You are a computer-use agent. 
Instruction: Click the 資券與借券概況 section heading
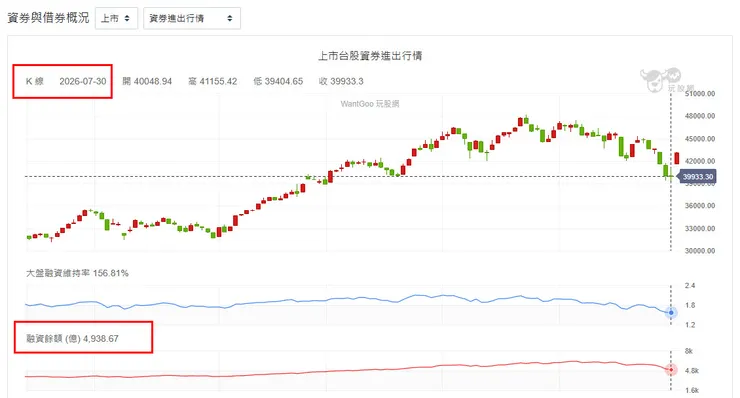48,18
